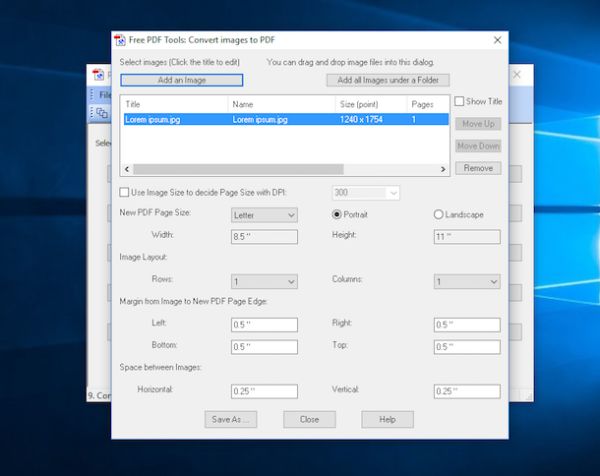The width and height of the screenshot is (600, 476).
Task: Open the File menu in background window
Action: click(x=104, y=94)
